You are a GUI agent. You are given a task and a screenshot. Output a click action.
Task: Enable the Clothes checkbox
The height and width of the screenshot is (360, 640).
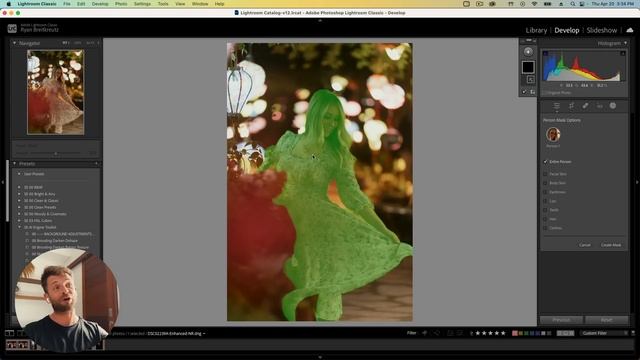click(545, 228)
